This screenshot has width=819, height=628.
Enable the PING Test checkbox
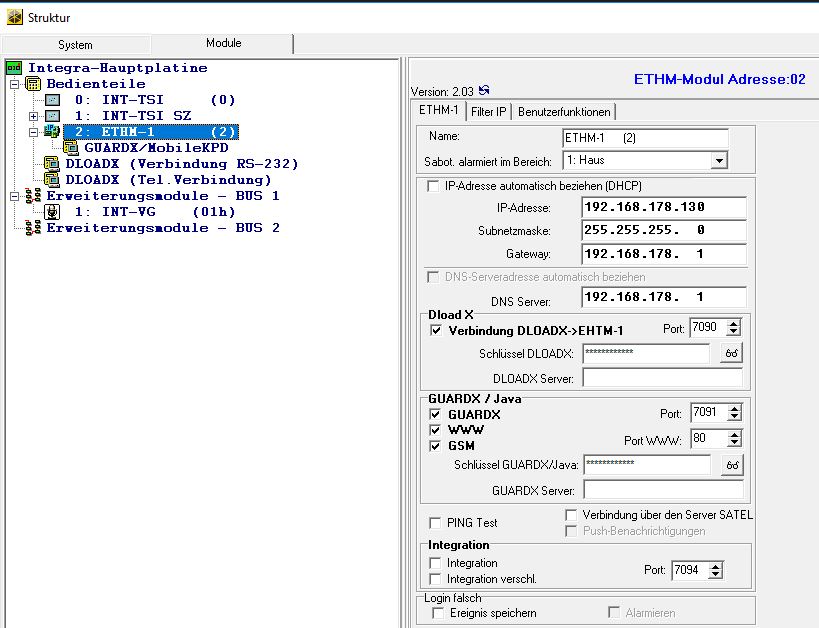(x=435, y=523)
